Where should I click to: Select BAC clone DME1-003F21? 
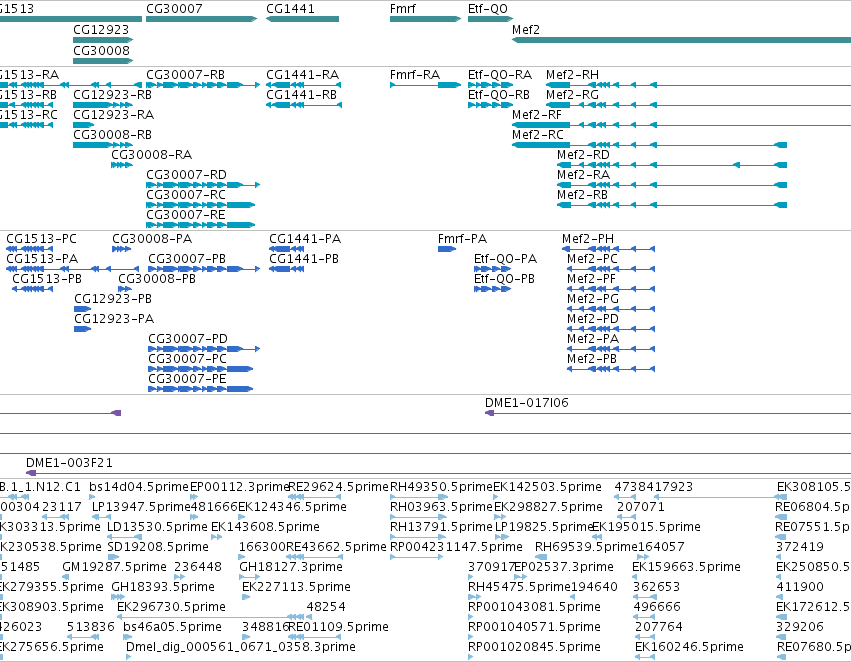click(69, 463)
